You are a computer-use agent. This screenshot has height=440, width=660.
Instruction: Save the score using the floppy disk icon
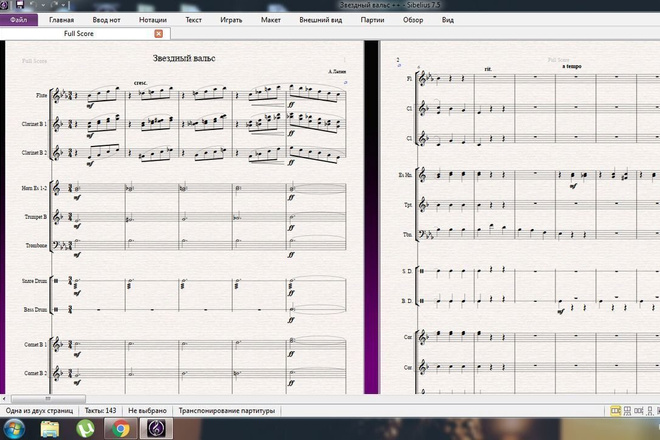click(19, 5)
